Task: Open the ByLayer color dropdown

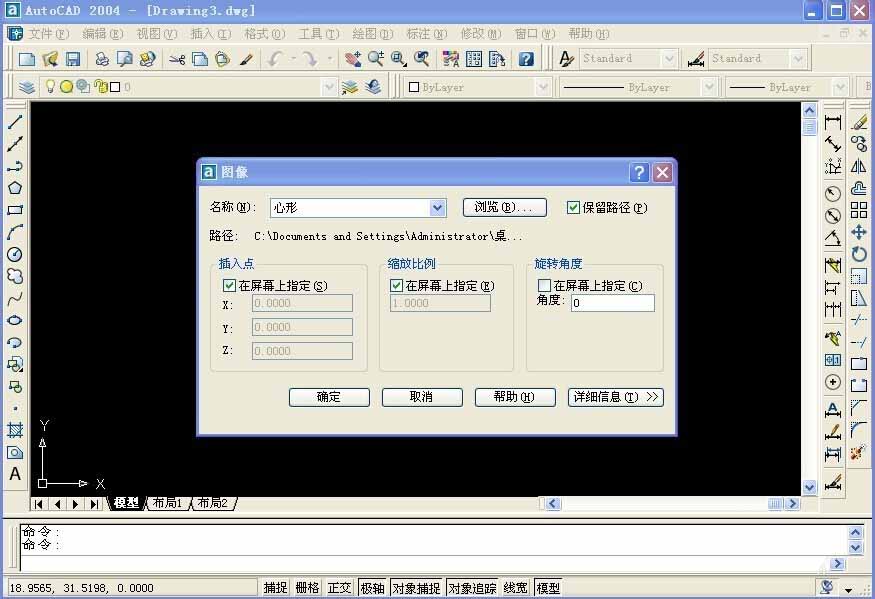Action: [x=542, y=87]
